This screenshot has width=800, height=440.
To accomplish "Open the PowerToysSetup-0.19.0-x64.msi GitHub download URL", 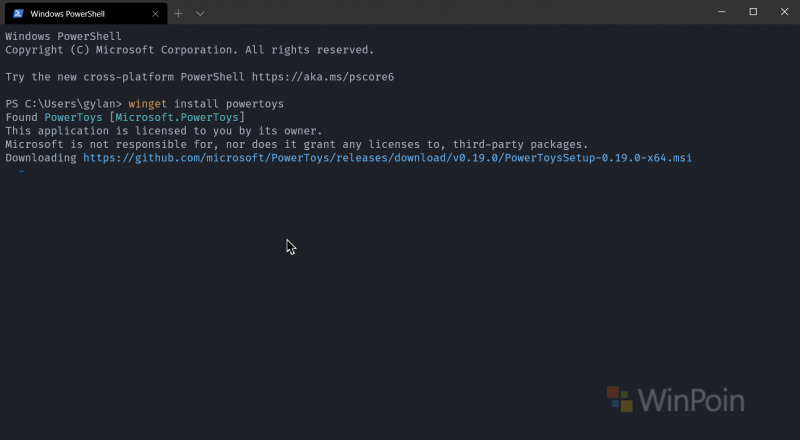I will 388,158.
